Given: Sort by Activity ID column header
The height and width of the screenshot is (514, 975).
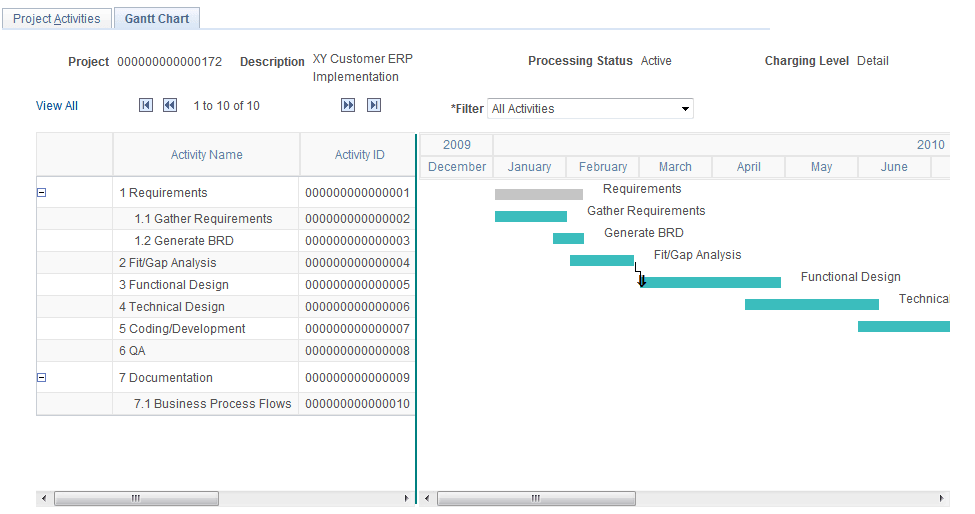Looking at the screenshot, I should point(359,155).
